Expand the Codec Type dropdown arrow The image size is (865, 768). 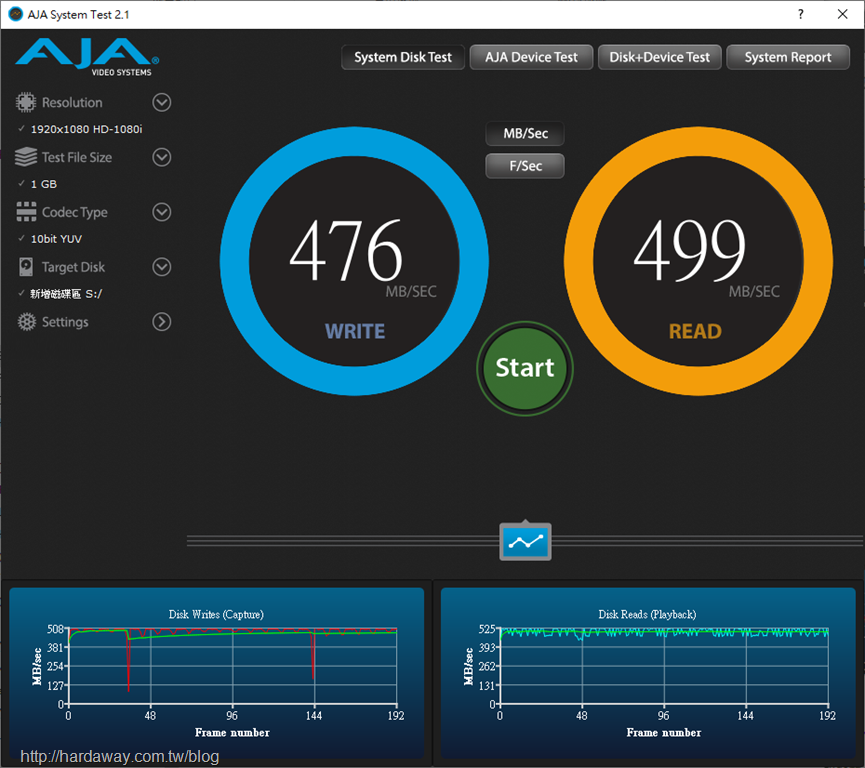[162, 212]
